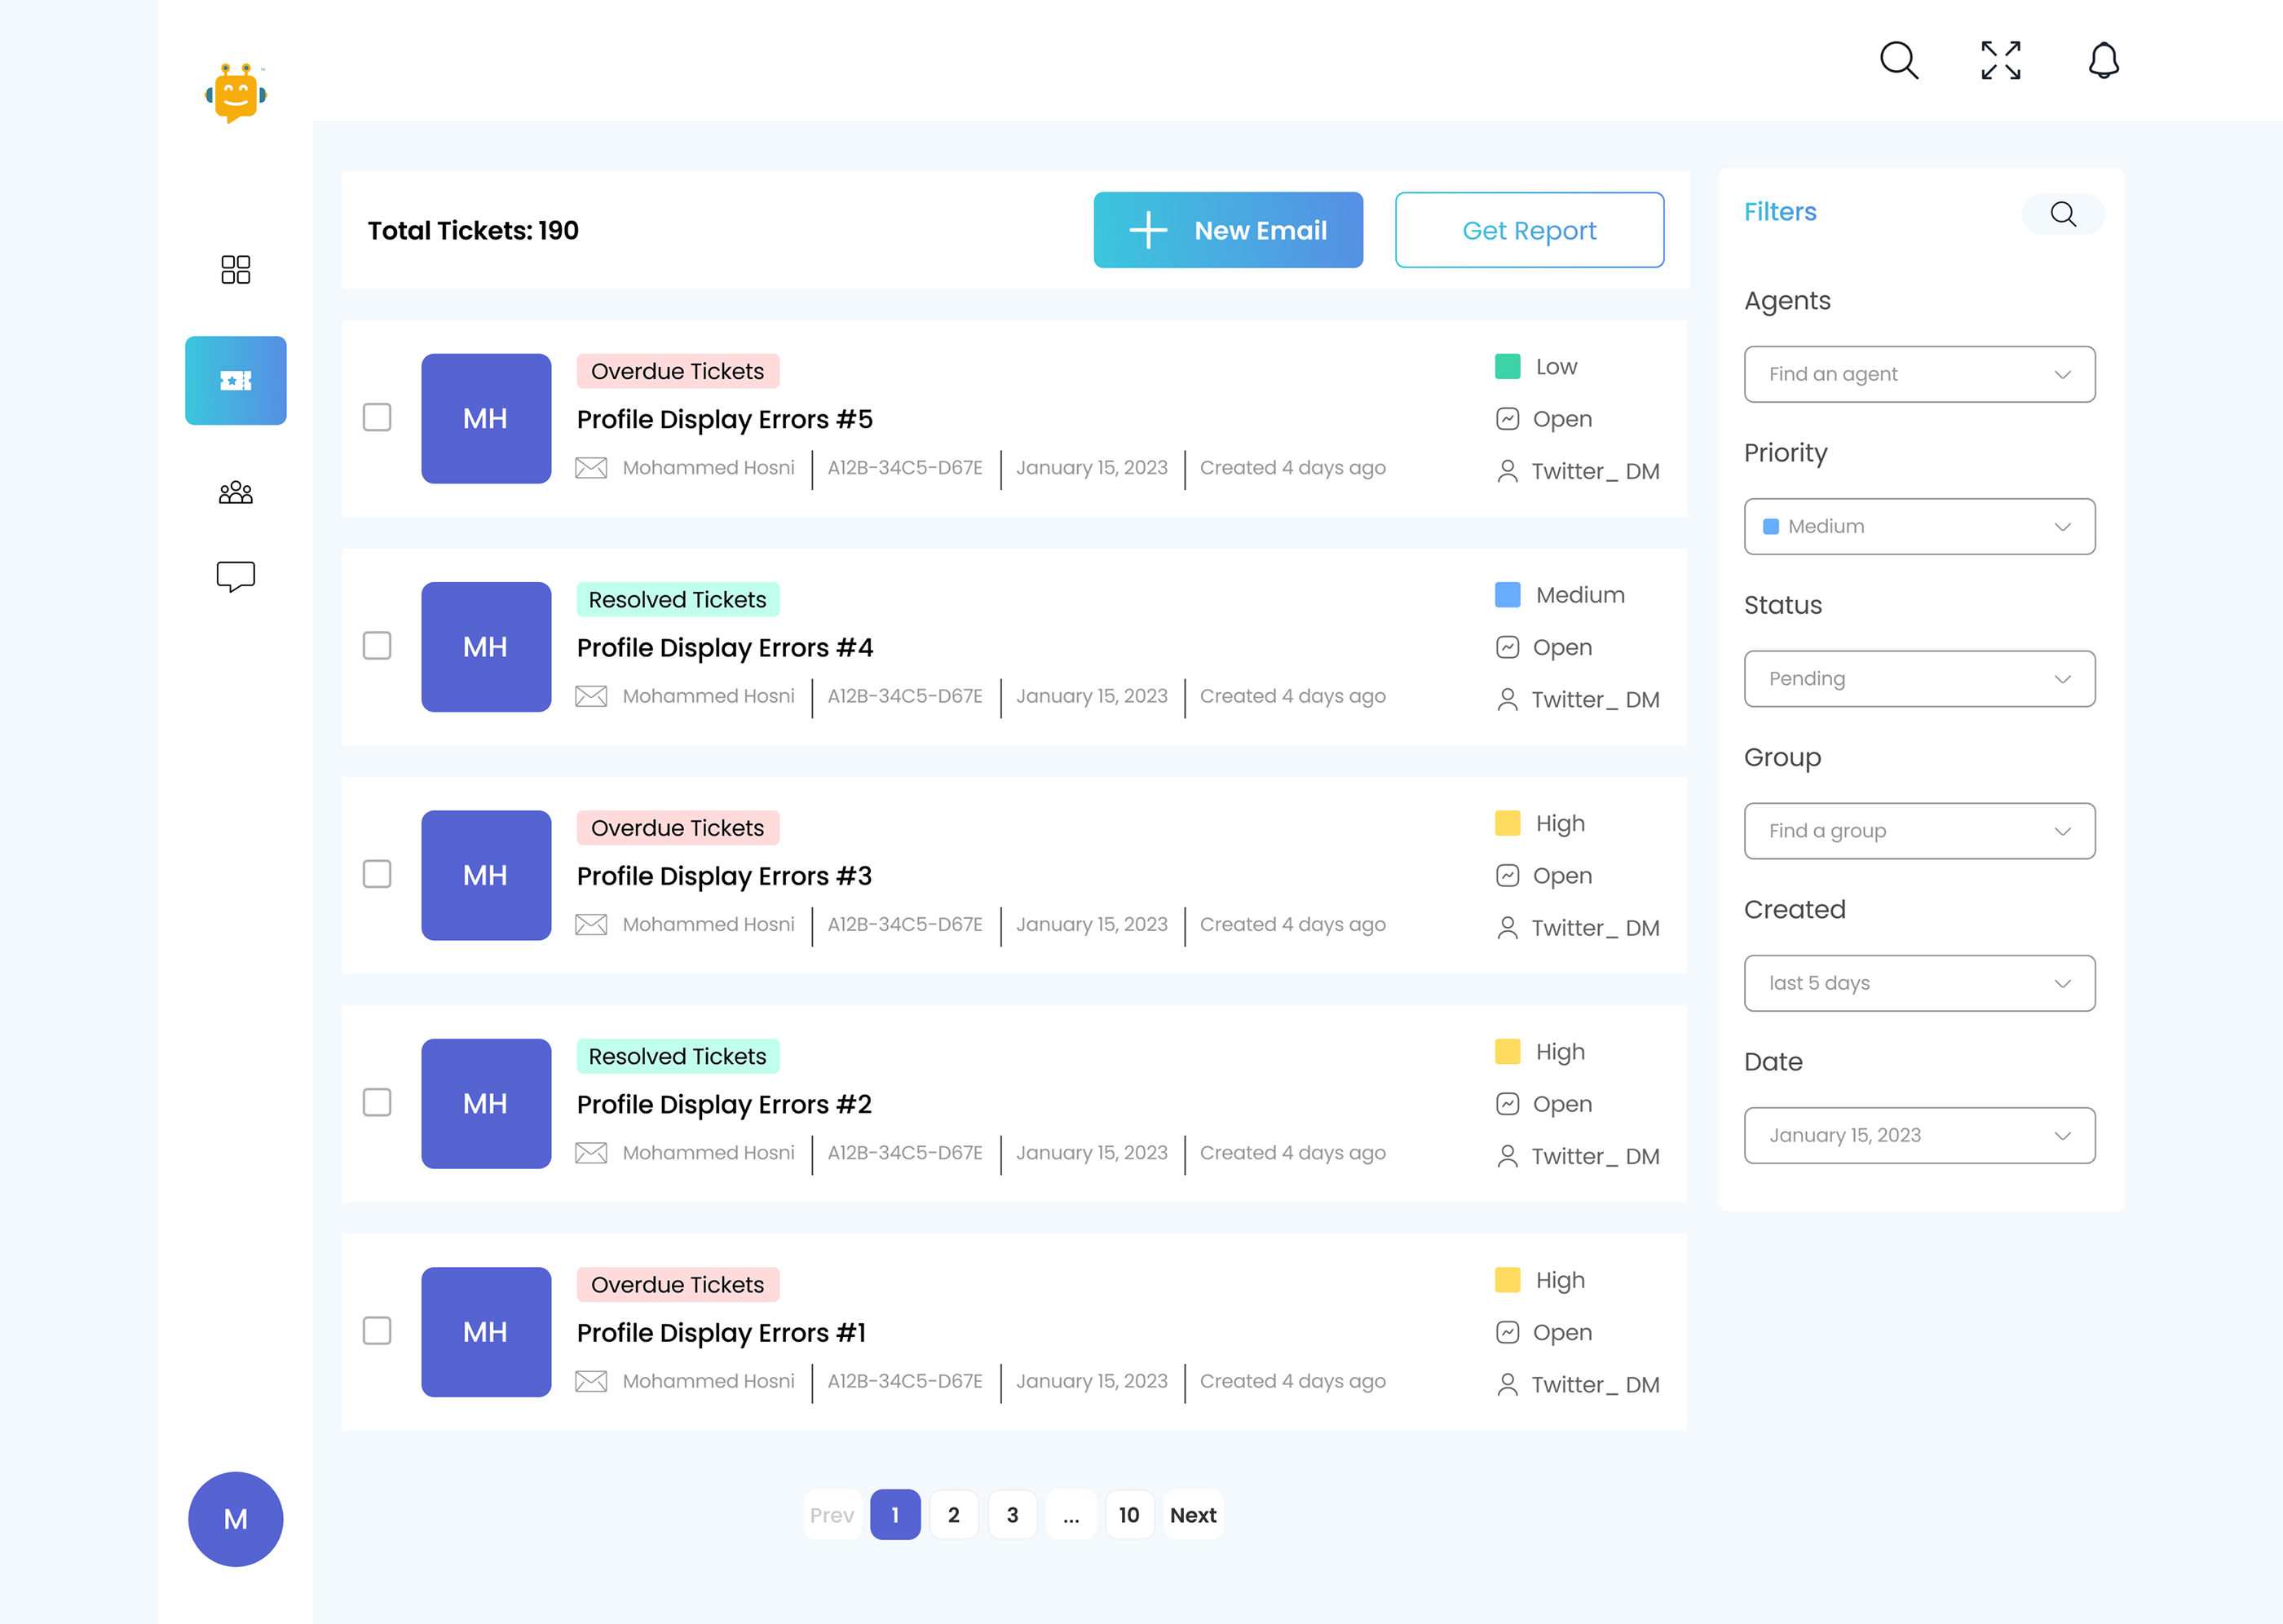The height and width of the screenshot is (1624, 2283).
Task: Open the Status dropdown set to Pending
Action: (1919, 678)
